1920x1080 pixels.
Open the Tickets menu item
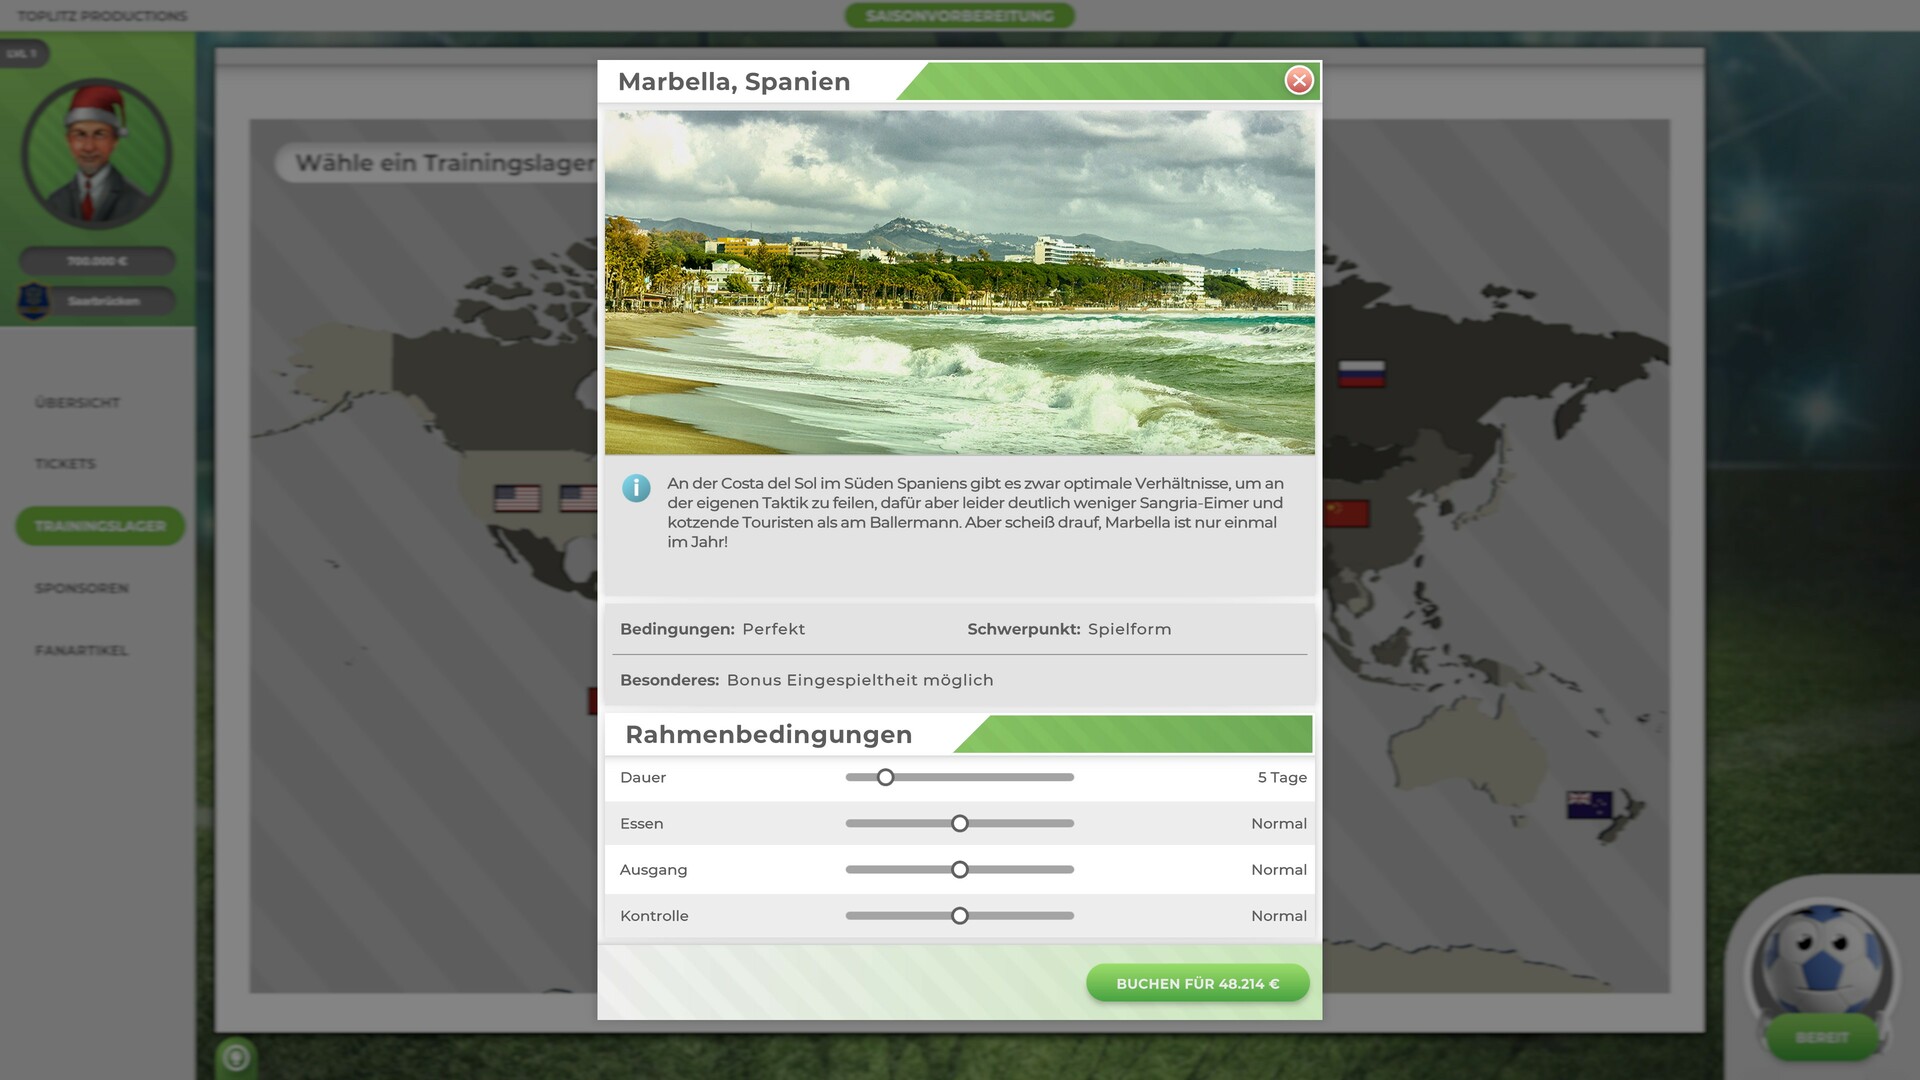tap(65, 464)
